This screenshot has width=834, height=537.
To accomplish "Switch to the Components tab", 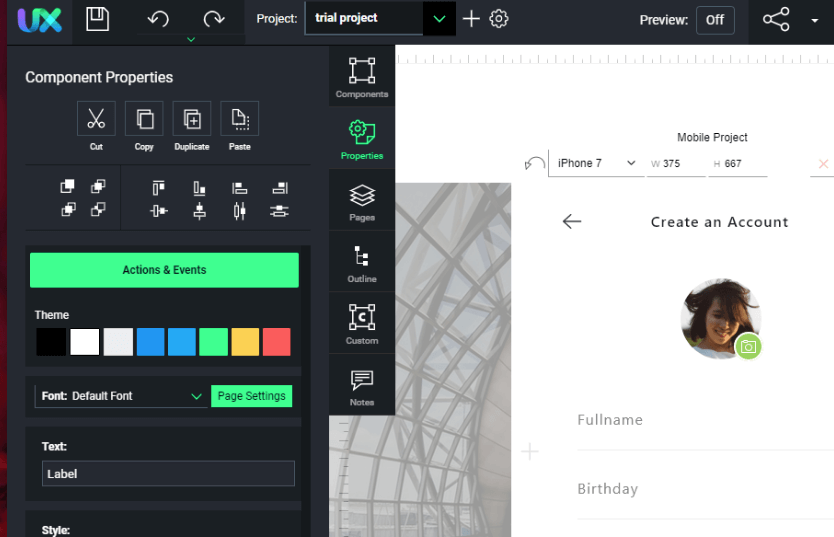I will (x=362, y=77).
